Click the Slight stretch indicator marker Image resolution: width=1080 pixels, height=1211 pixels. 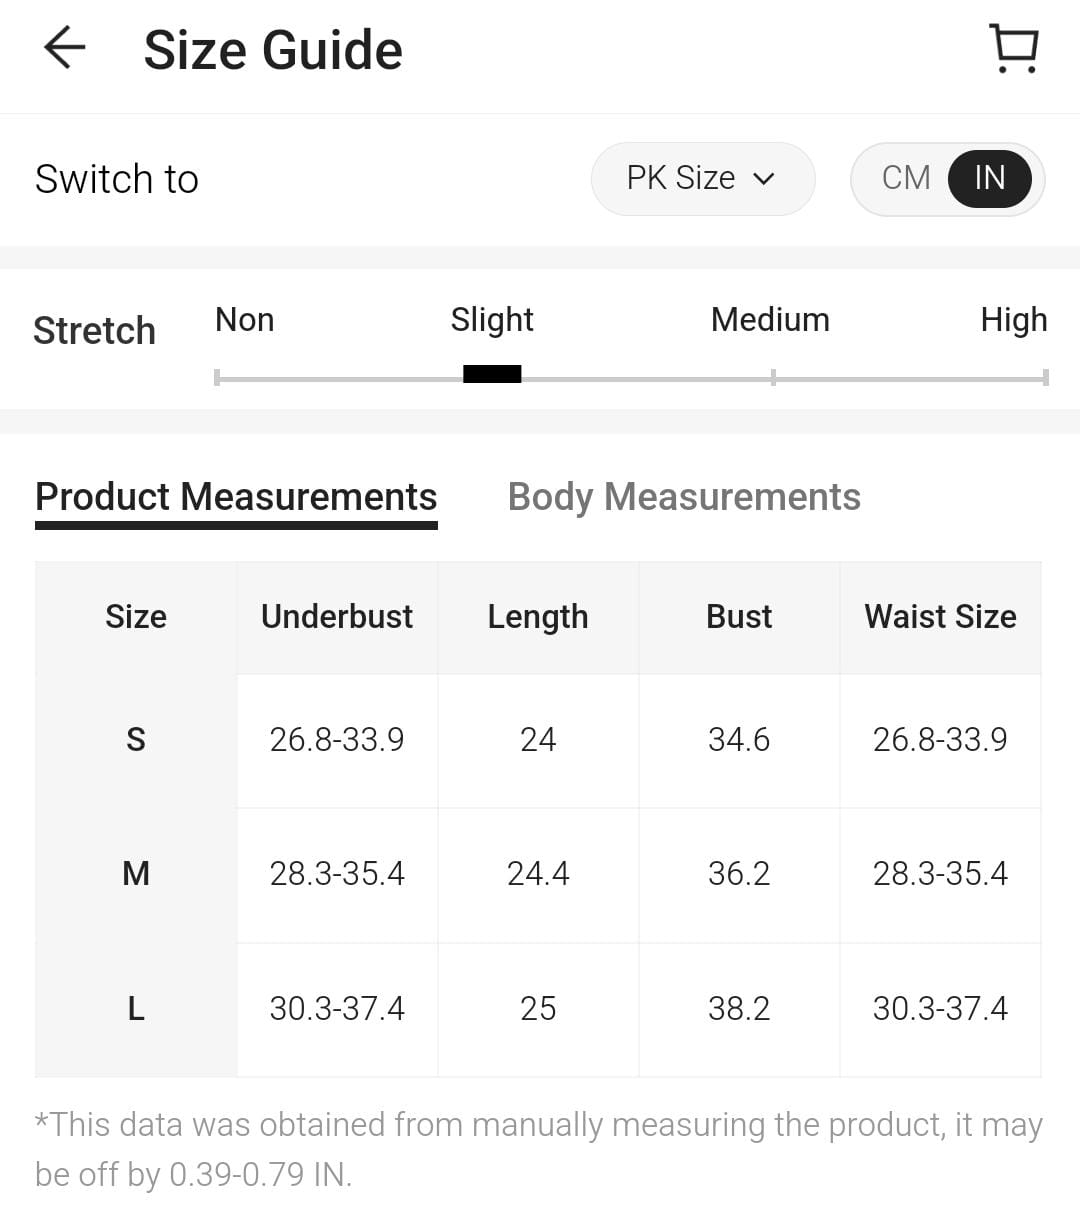coord(492,375)
